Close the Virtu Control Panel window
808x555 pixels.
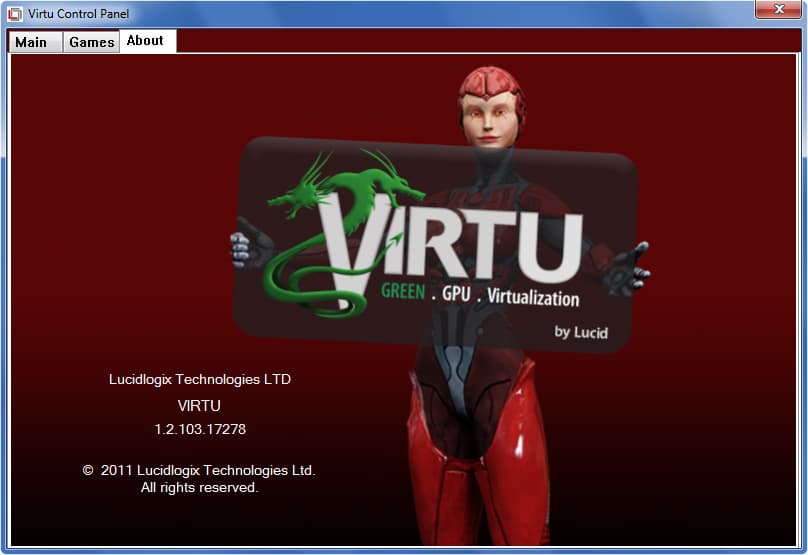[778, 9]
